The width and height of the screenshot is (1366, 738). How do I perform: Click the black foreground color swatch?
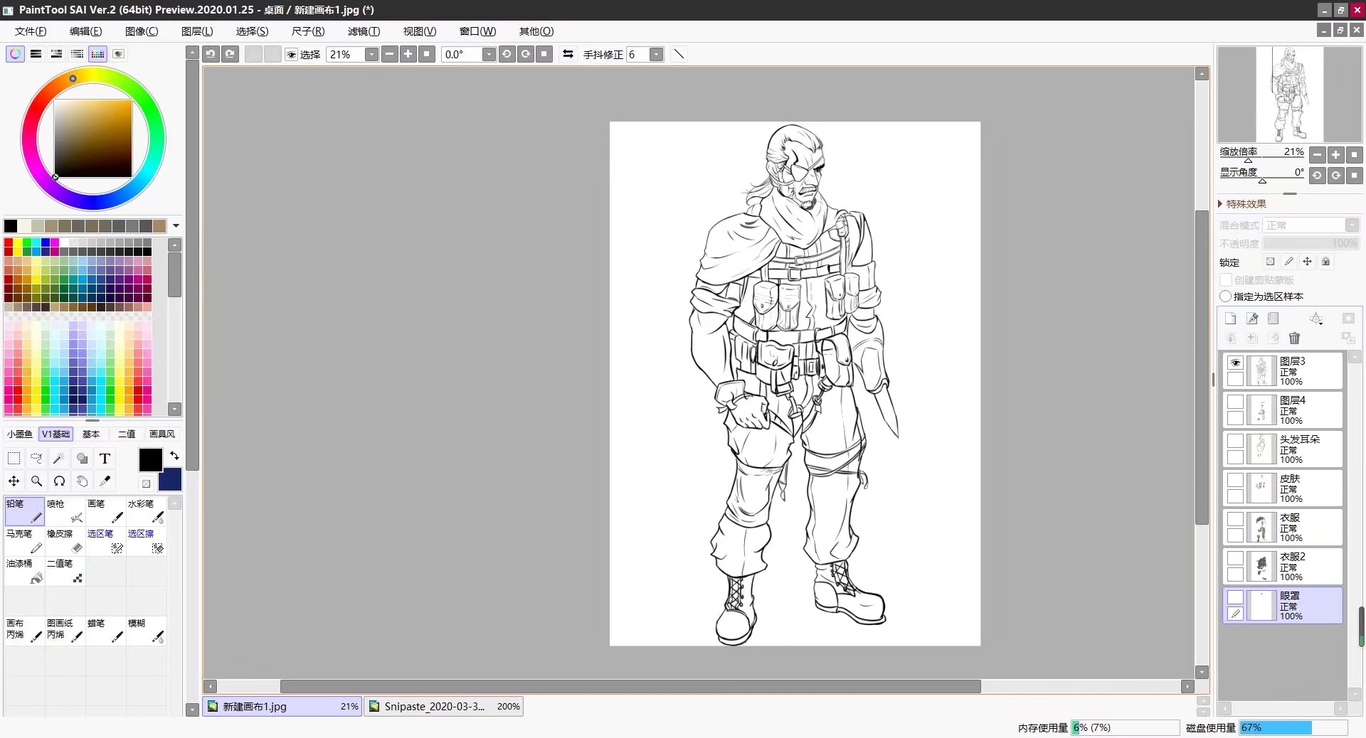point(150,459)
